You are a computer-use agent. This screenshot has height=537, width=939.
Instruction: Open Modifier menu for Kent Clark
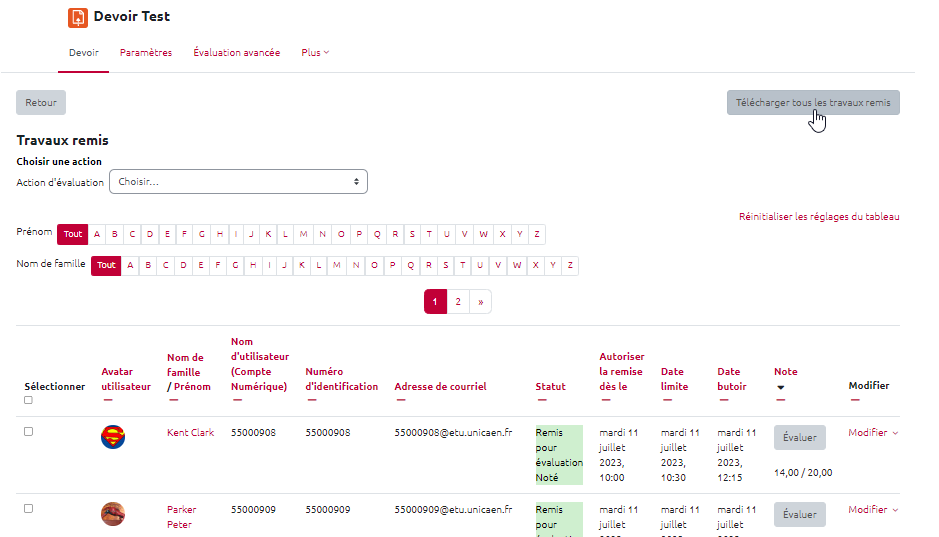(872, 433)
